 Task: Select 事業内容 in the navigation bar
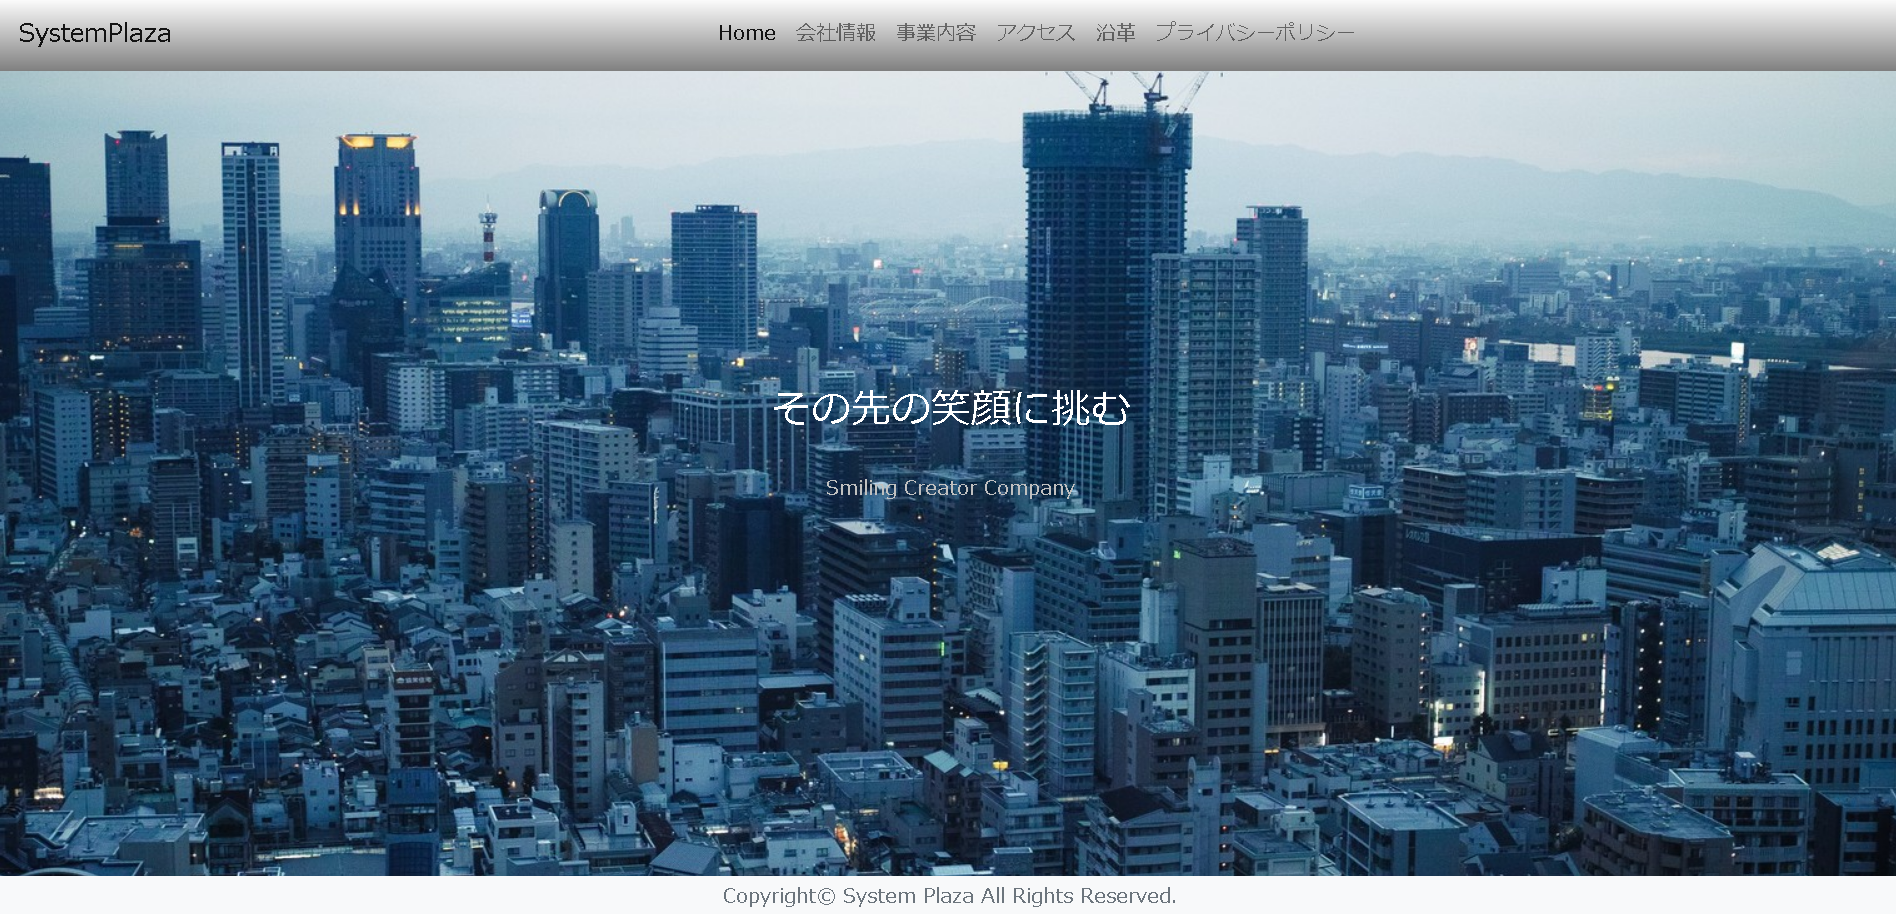(x=935, y=33)
